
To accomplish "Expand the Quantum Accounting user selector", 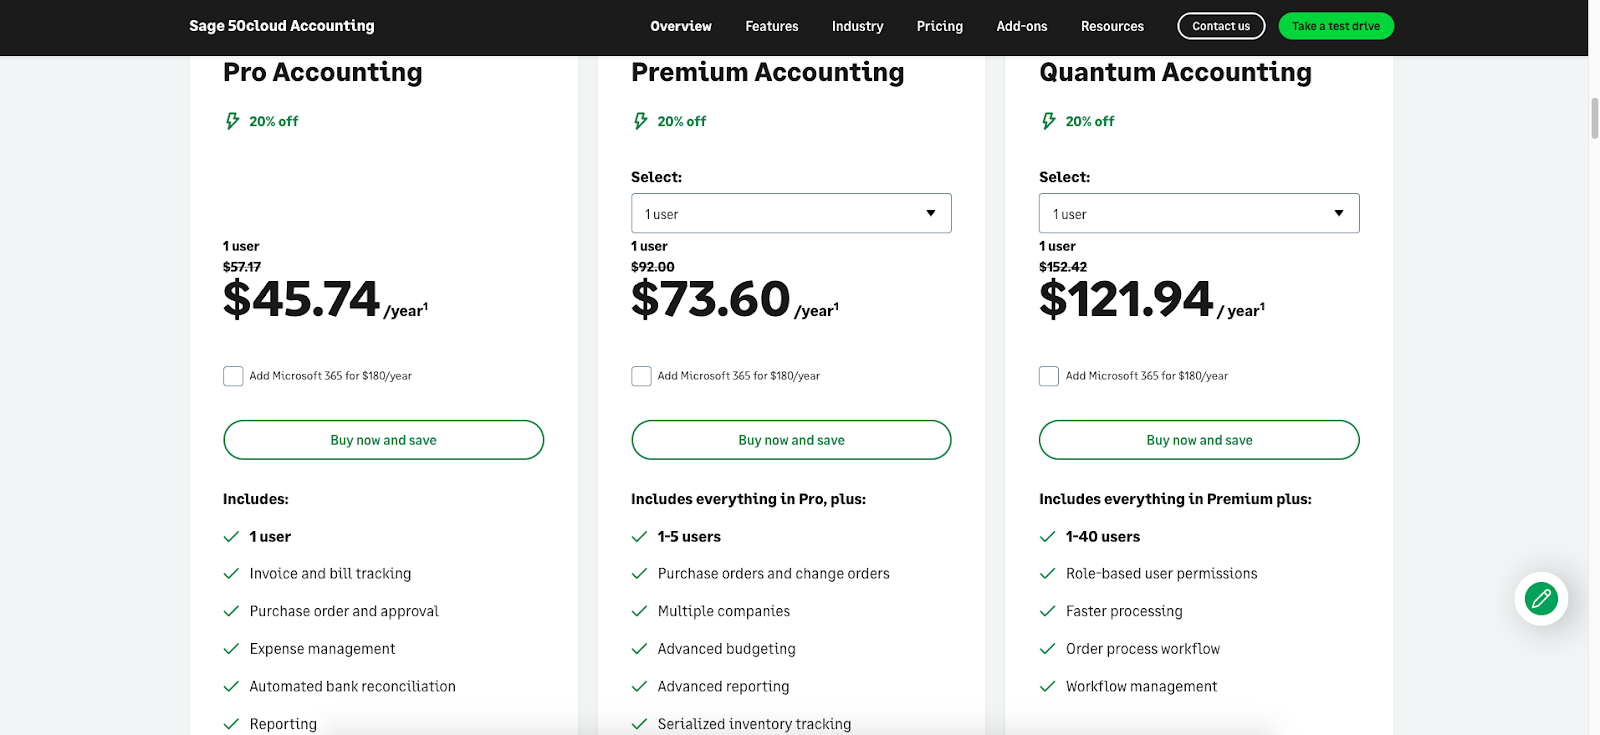I will tap(1199, 213).
